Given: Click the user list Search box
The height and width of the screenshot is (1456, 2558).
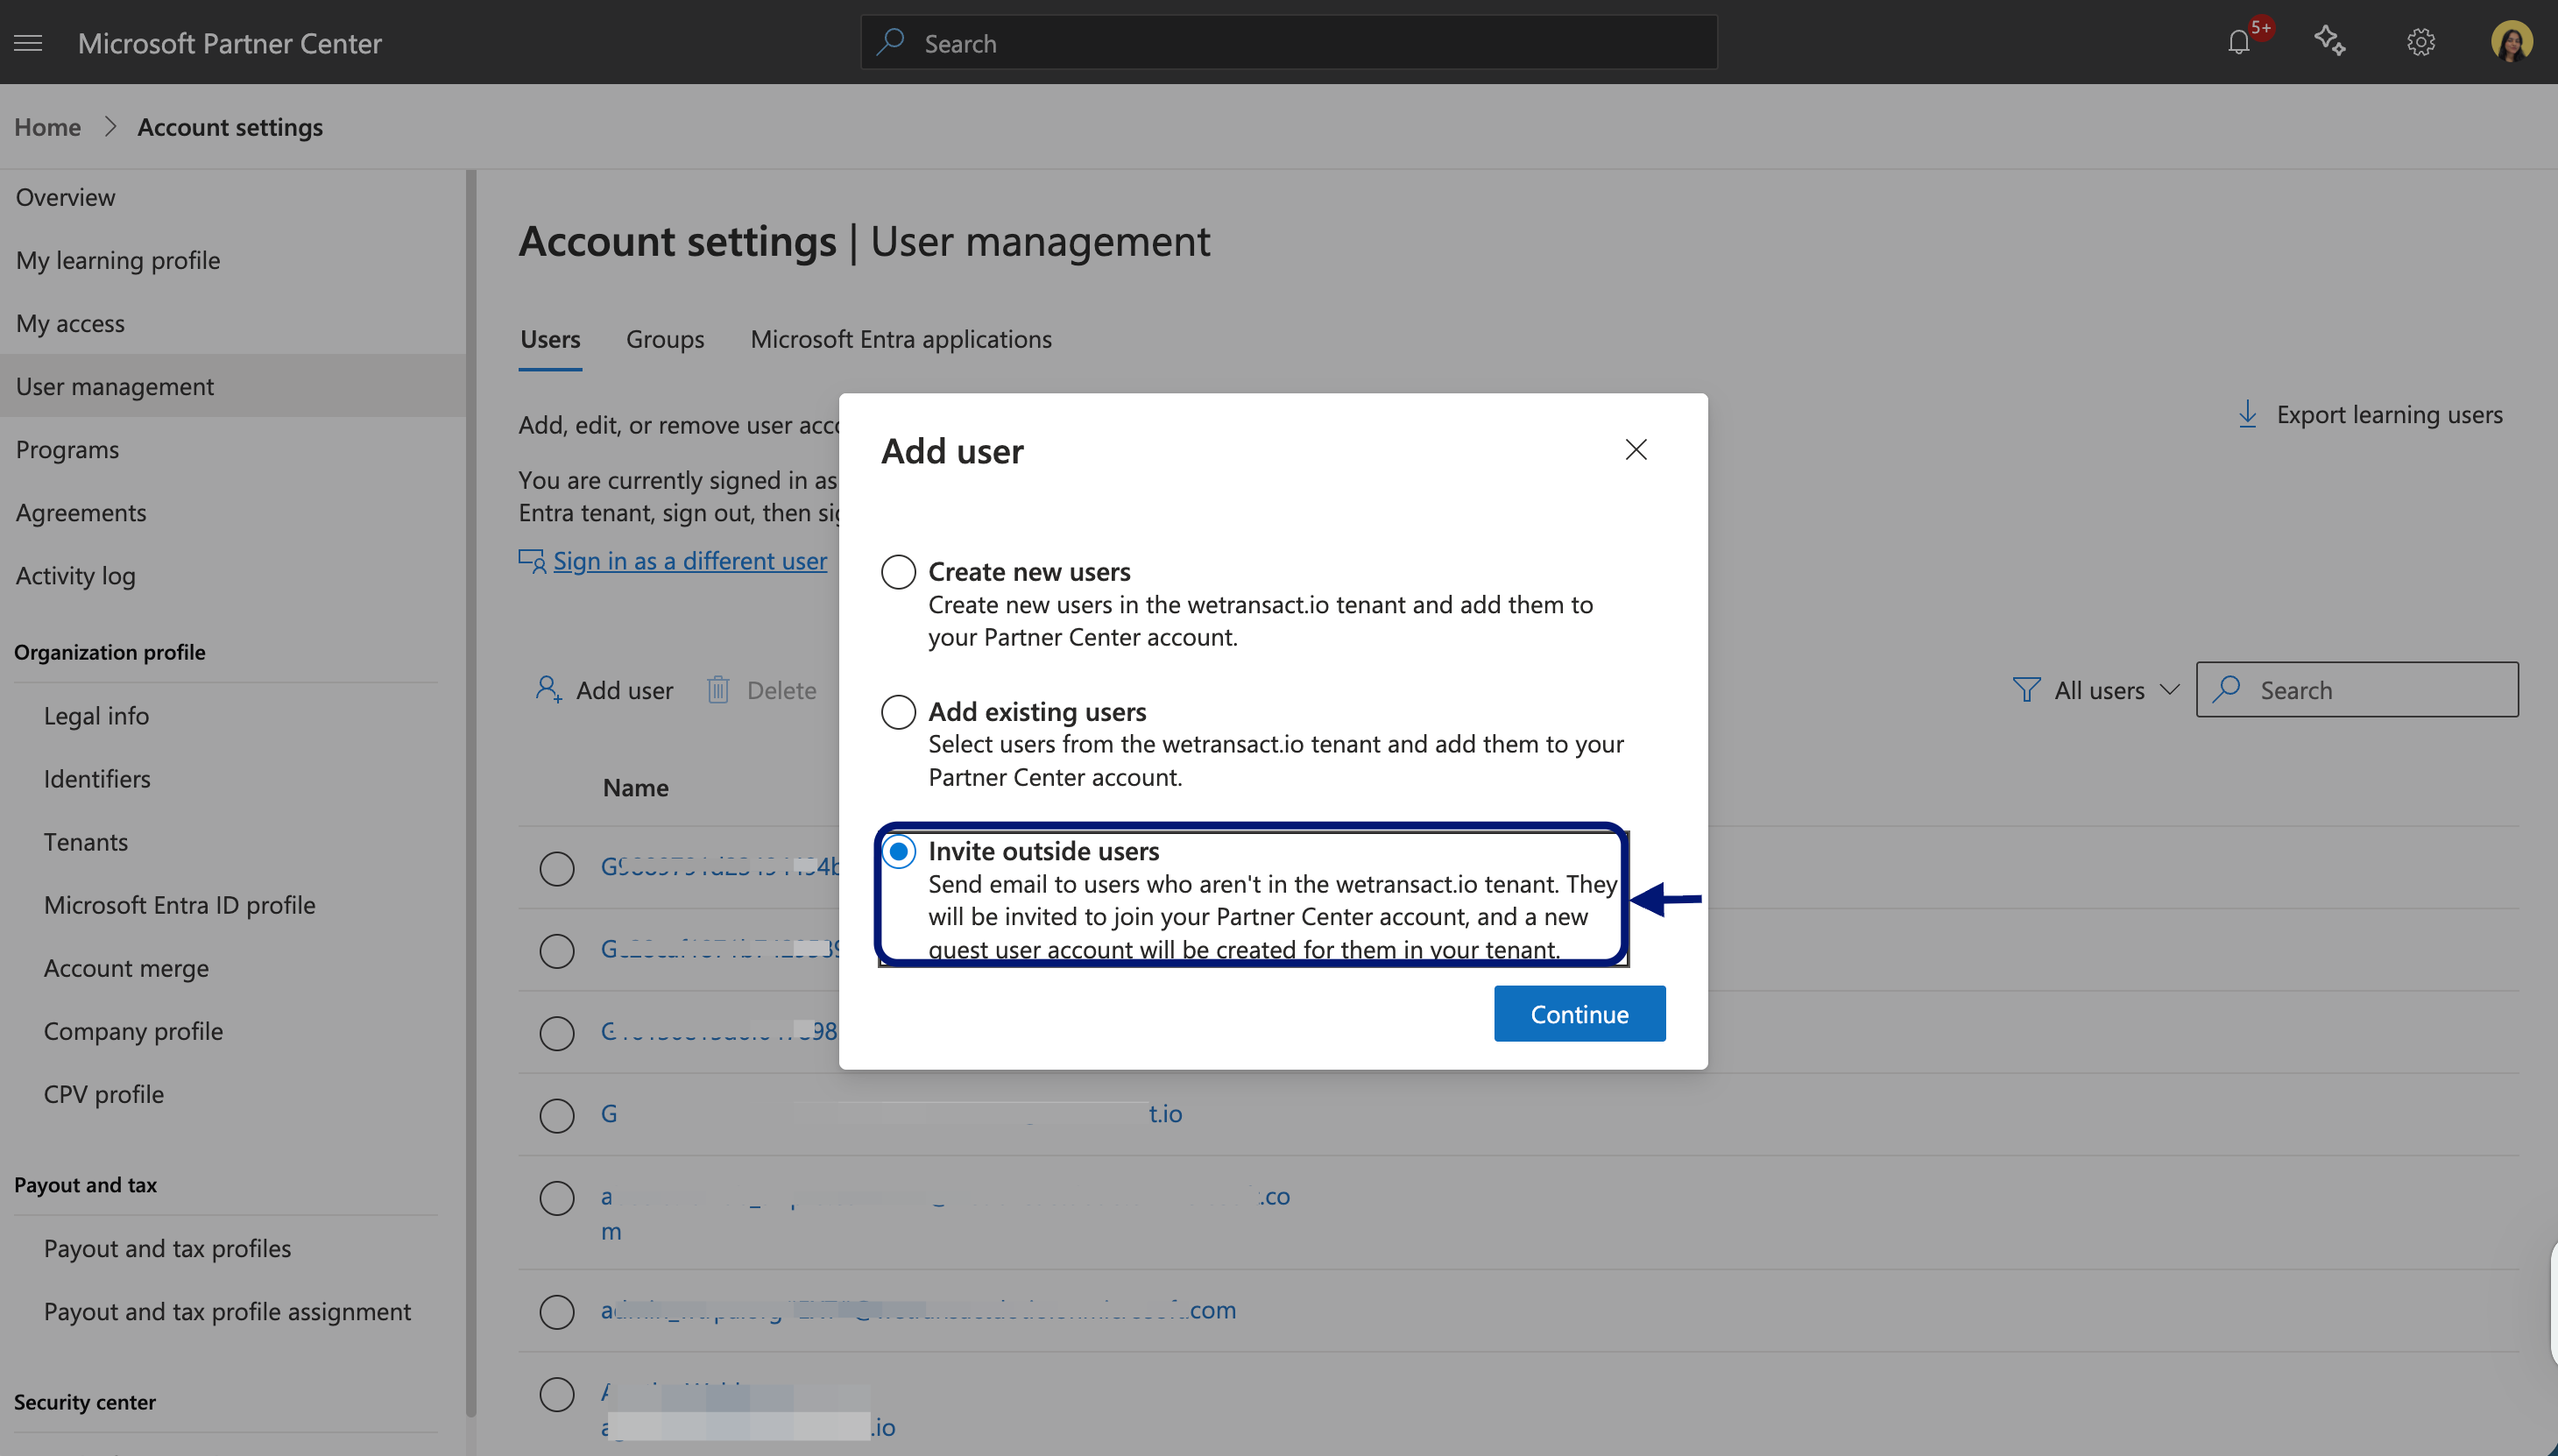Looking at the screenshot, I should point(2357,689).
